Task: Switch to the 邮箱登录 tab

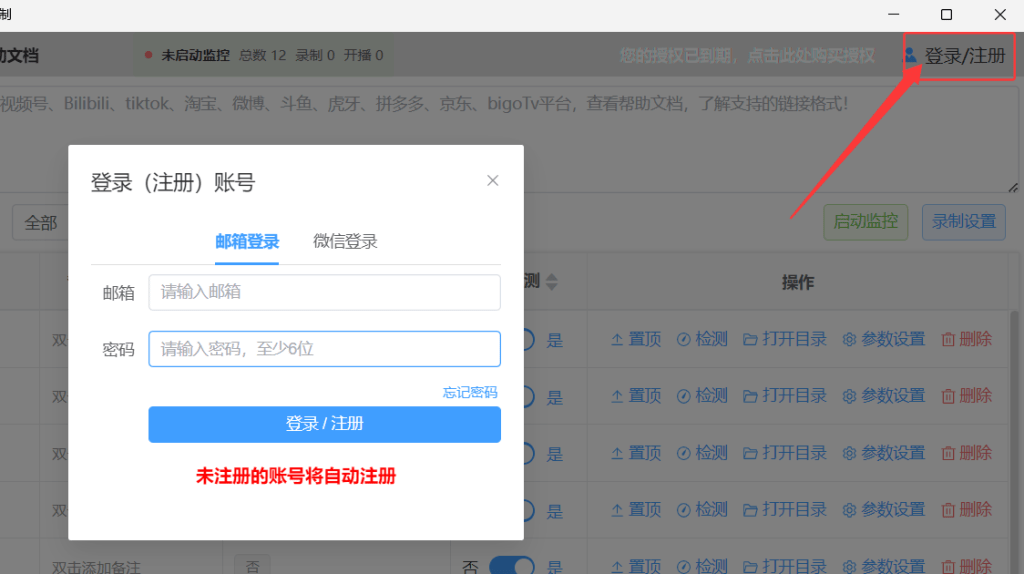Action: pyautogui.click(x=247, y=242)
